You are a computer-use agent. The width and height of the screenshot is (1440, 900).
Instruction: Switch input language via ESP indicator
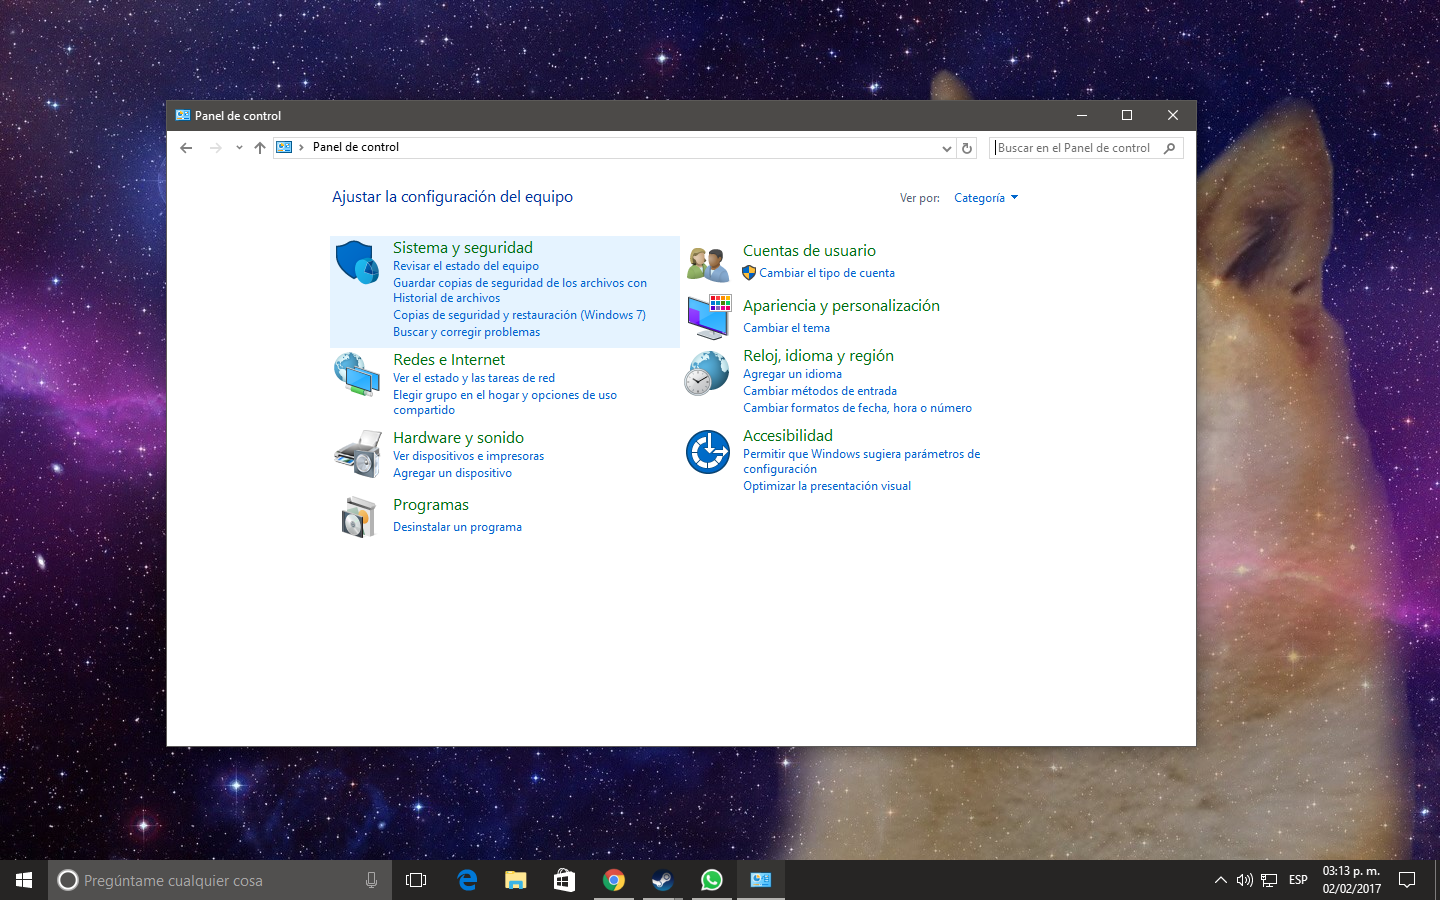coord(1298,880)
